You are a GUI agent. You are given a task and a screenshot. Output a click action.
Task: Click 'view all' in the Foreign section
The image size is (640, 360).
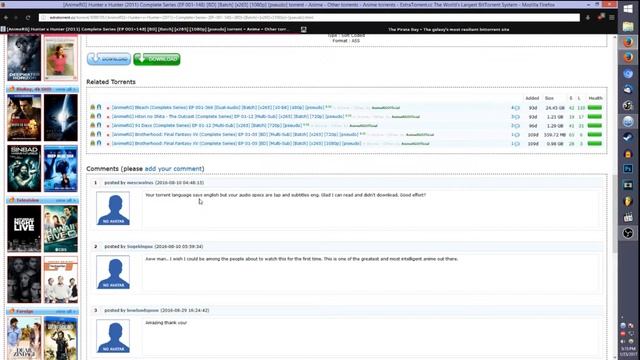click(x=65, y=311)
